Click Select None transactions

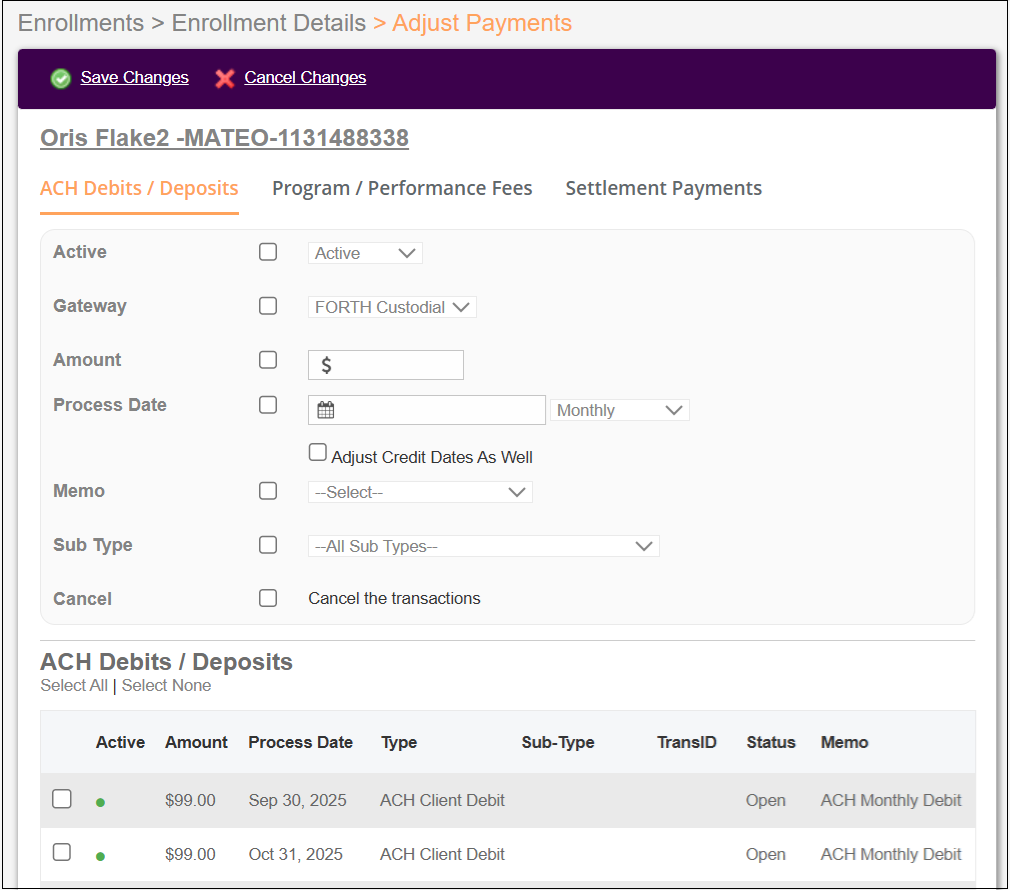[166, 685]
